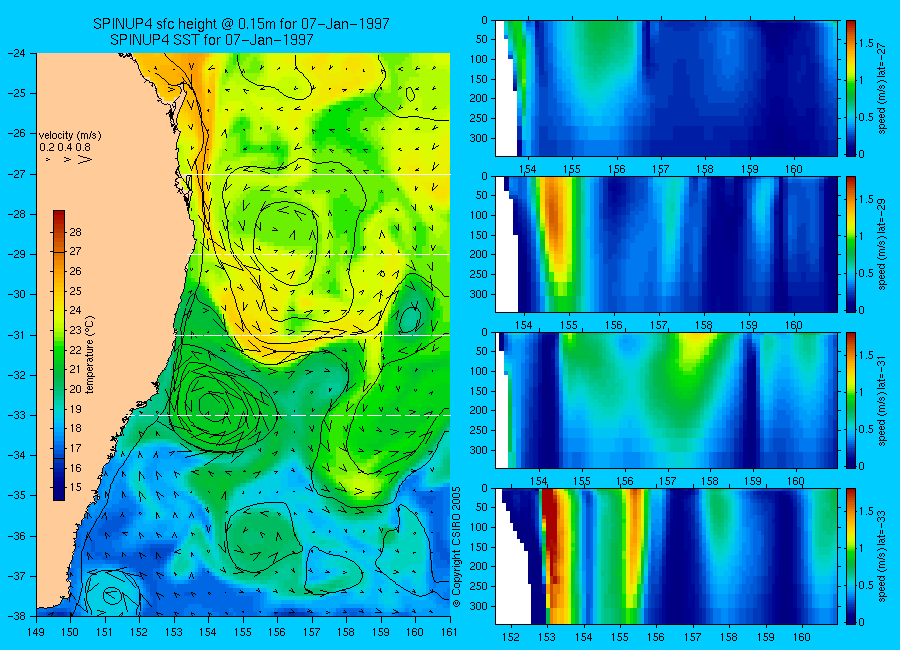This screenshot has width=900, height=650.
Task: Open the lat=-31 speed section panel
Action: point(666,400)
